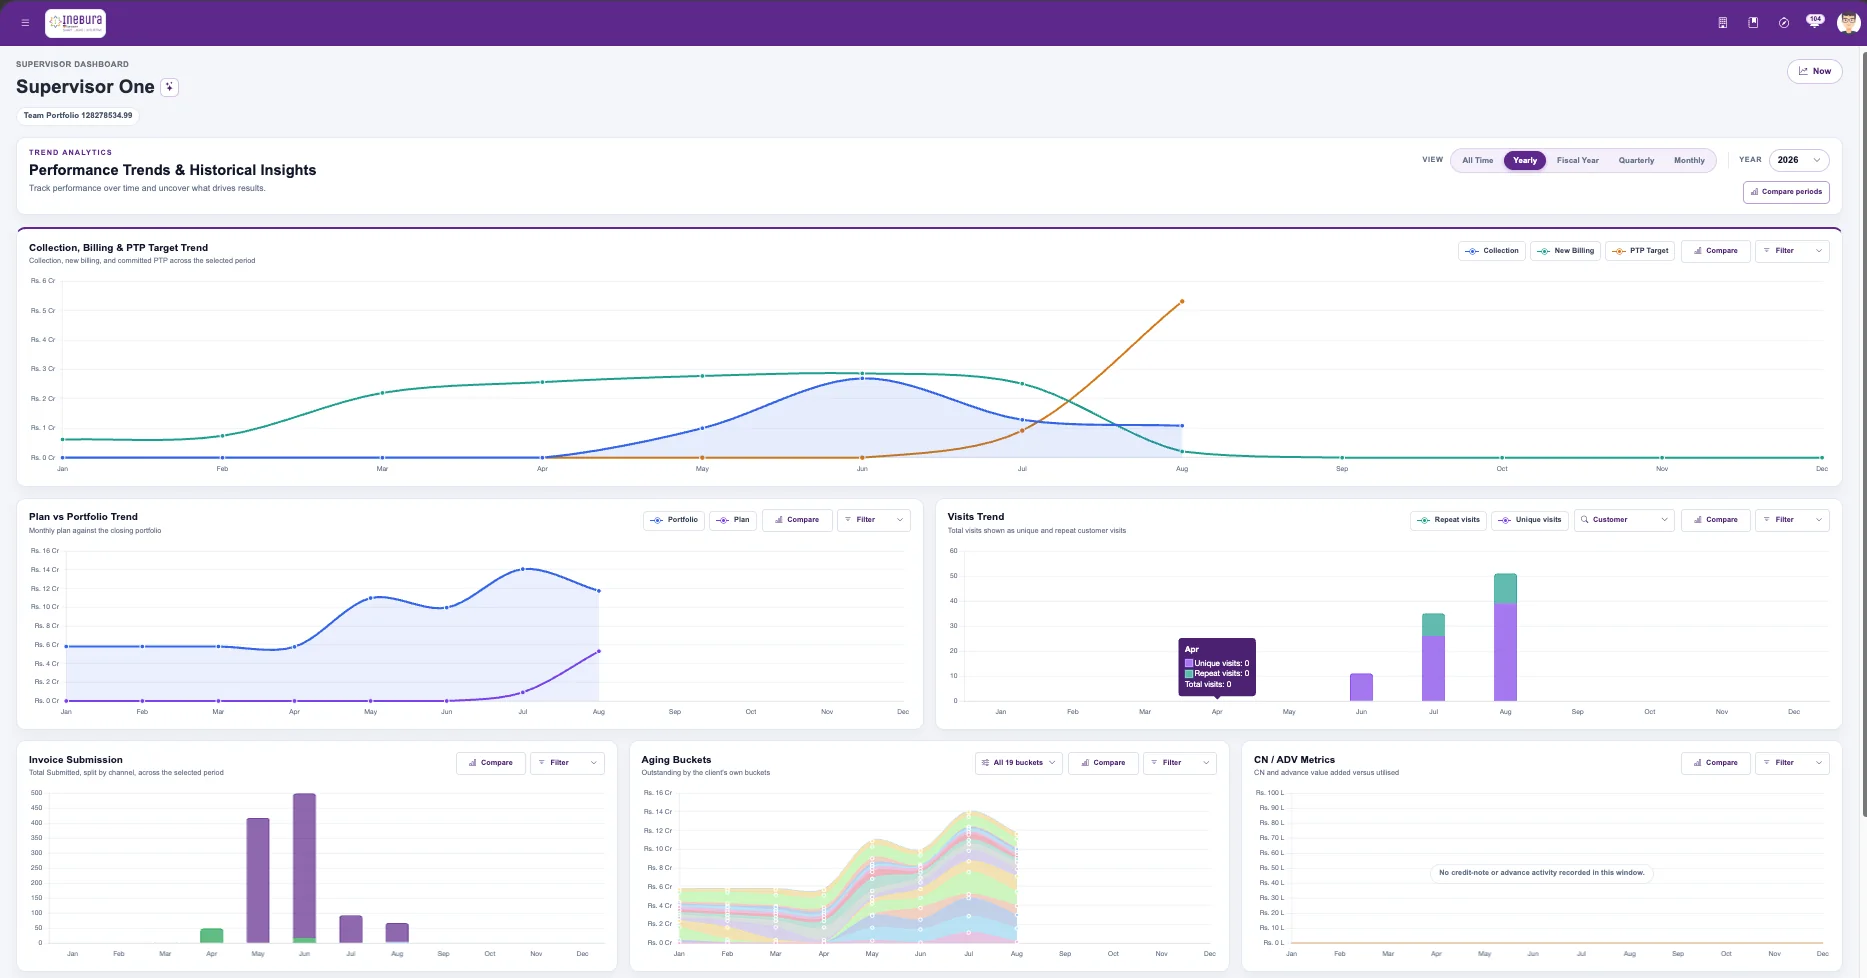Toggle the New Billing series legend
The width and height of the screenshot is (1867, 978).
[1565, 251]
